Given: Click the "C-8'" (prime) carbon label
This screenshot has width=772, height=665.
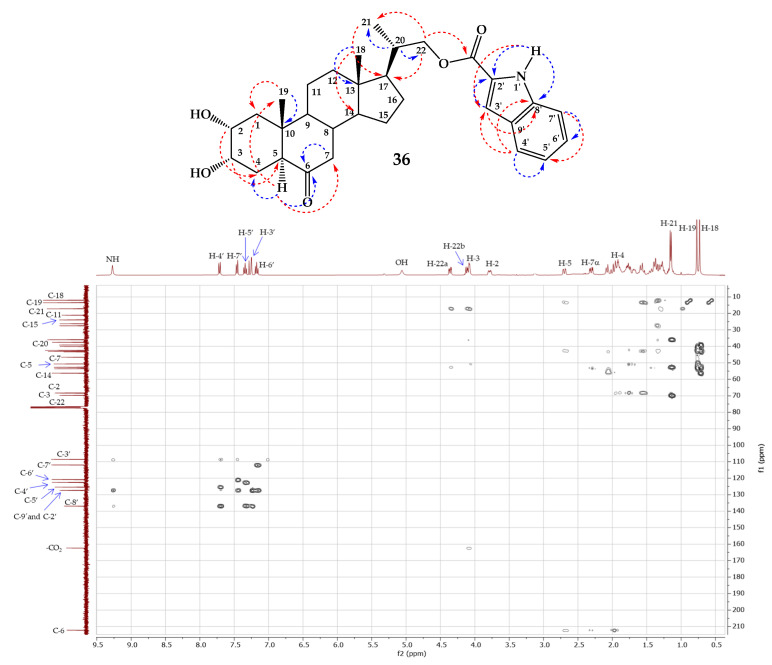Looking at the screenshot, I should click(71, 503).
